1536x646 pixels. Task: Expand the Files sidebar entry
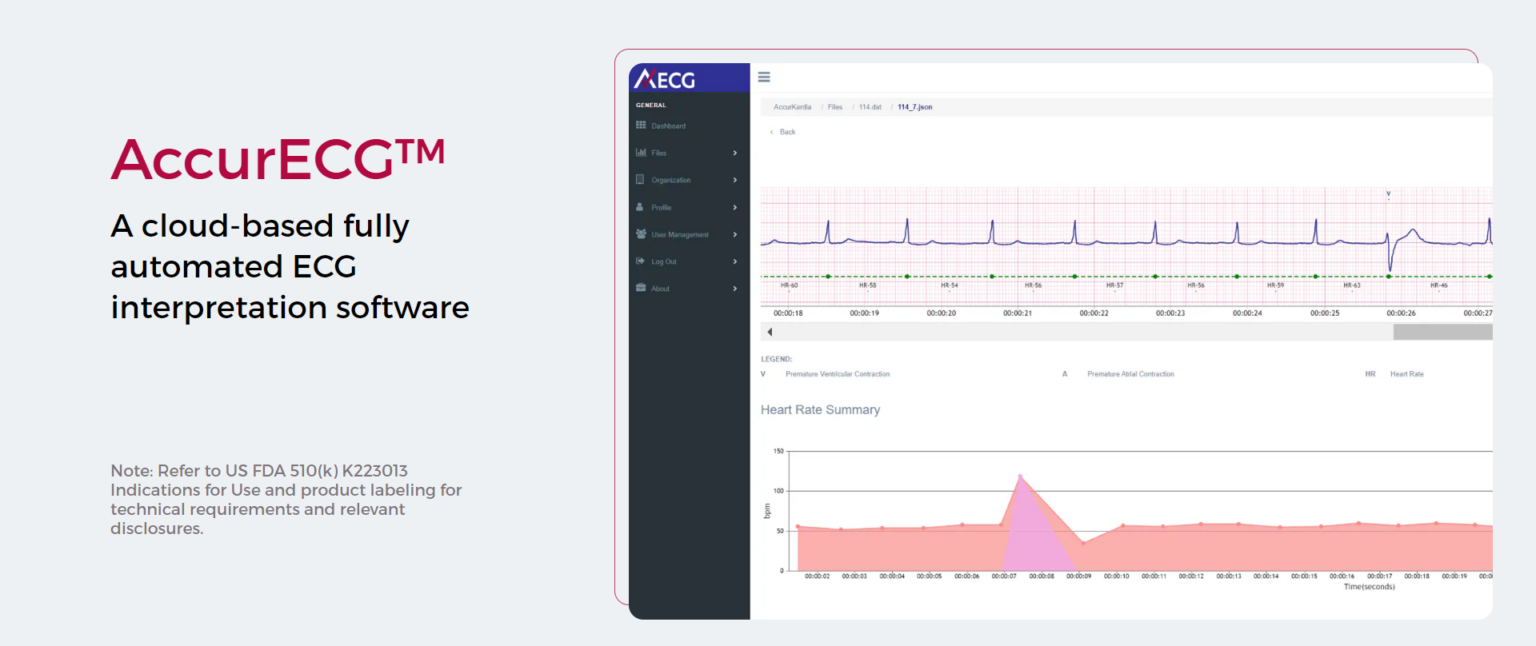(x=733, y=152)
